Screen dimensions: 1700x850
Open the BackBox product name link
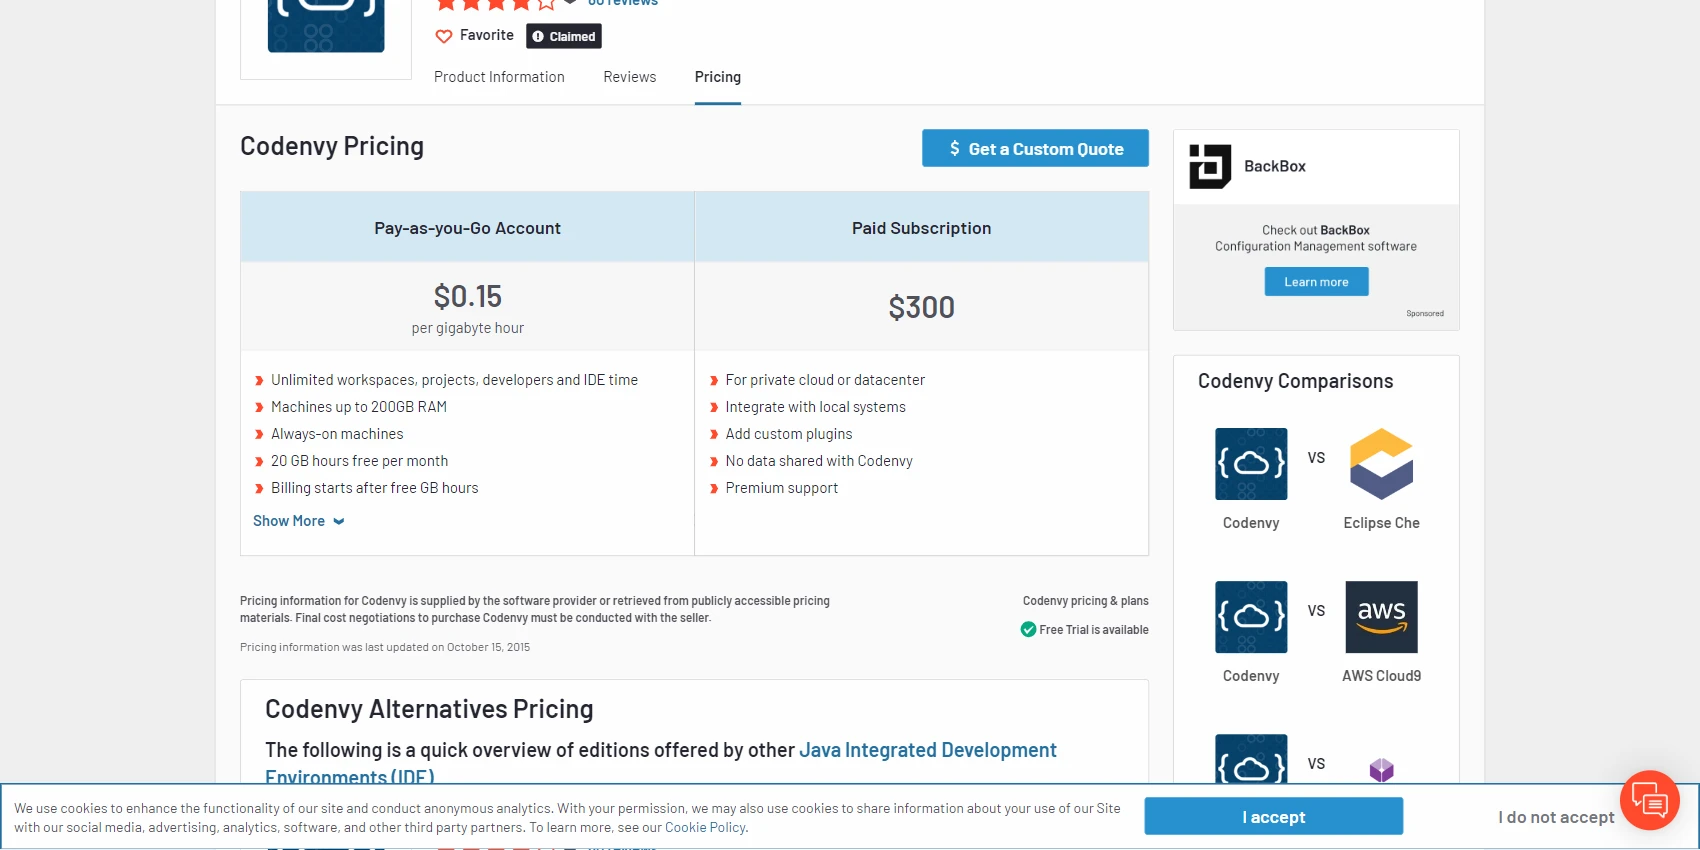coord(1275,166)
